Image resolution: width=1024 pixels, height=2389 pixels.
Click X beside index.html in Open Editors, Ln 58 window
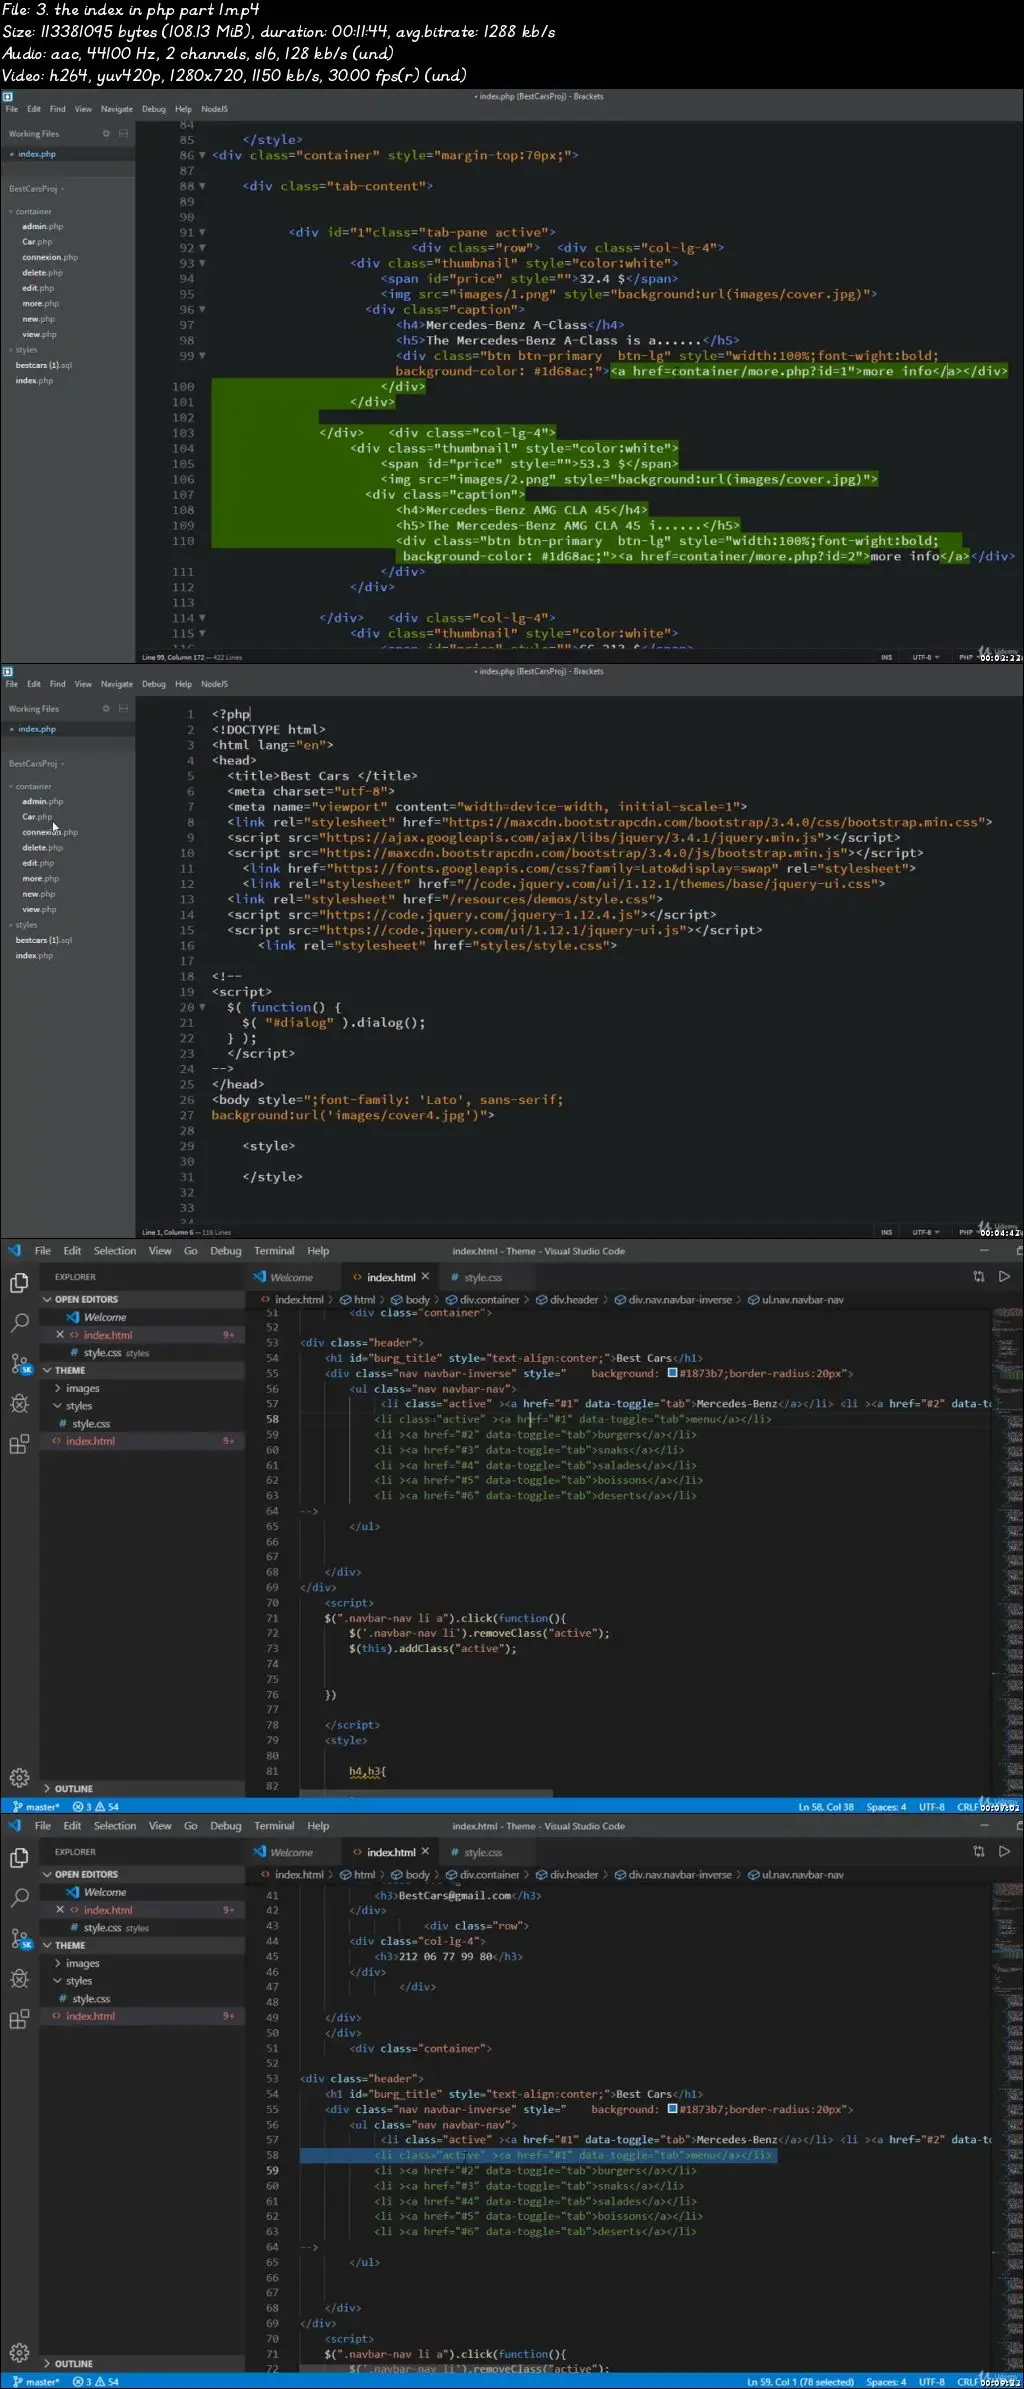(x=60, y=1334)
